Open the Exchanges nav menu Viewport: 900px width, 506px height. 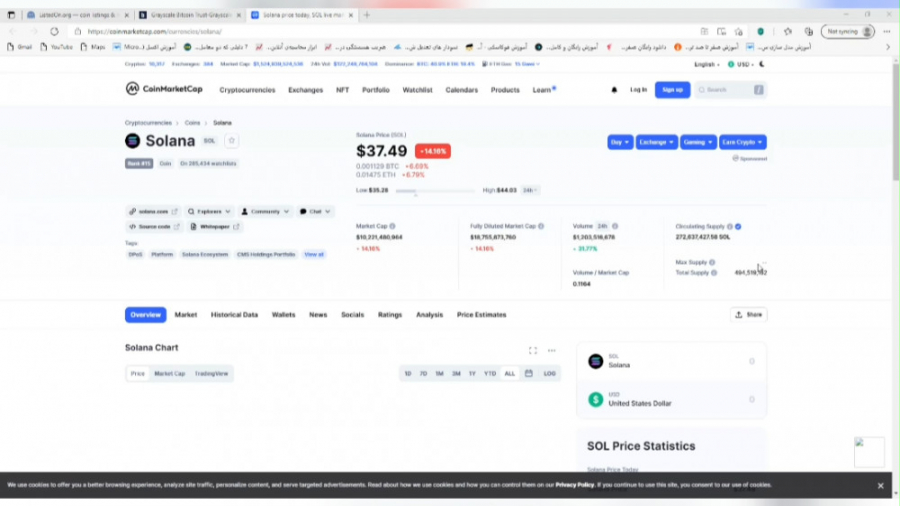pos(305,90)
